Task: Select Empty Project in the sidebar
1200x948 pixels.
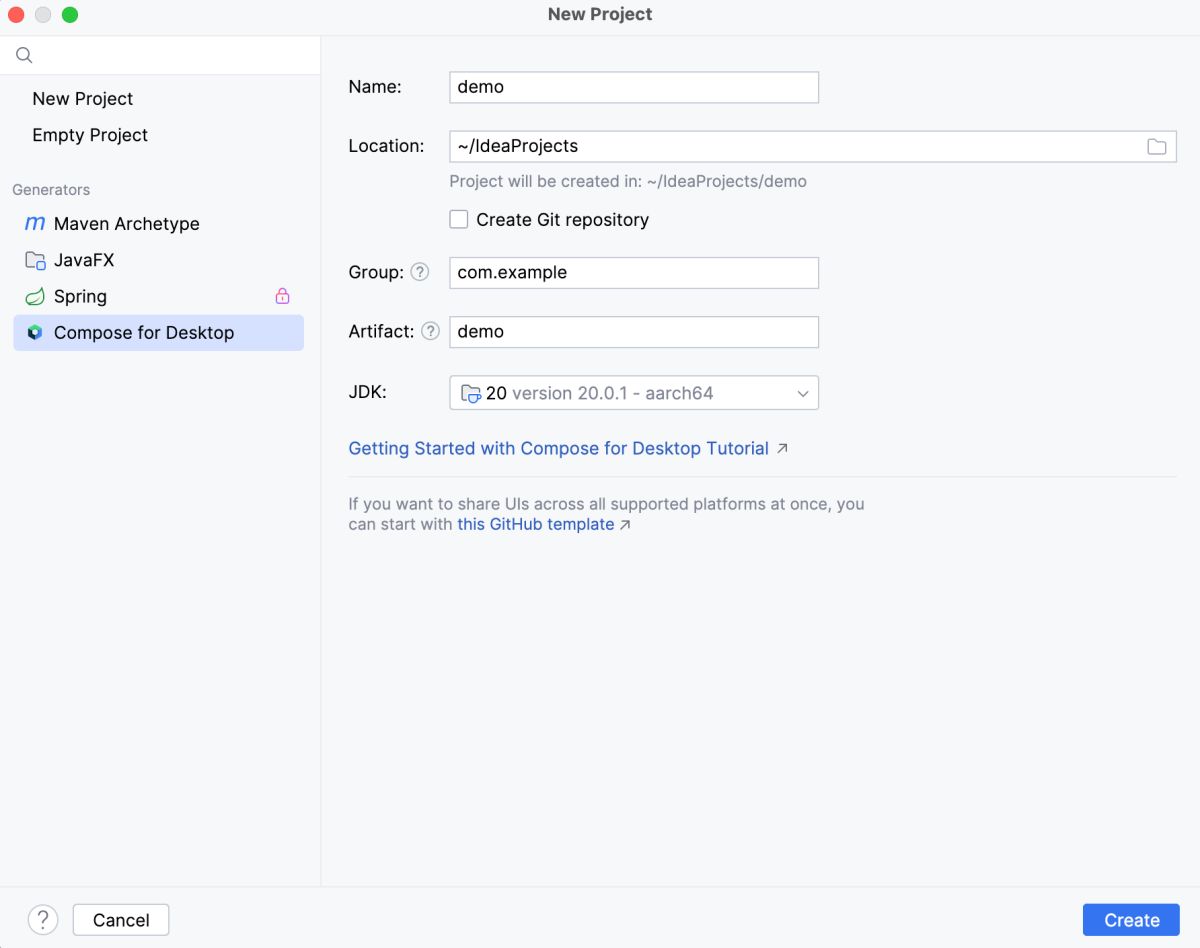Action: pos(90,135)
